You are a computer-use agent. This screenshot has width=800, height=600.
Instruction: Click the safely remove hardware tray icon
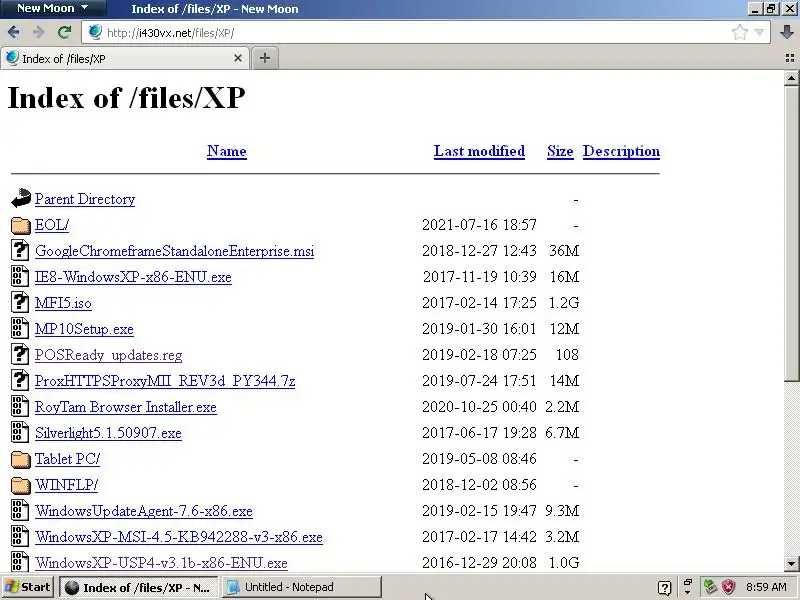pyautogui.click(x=710, y=587)
